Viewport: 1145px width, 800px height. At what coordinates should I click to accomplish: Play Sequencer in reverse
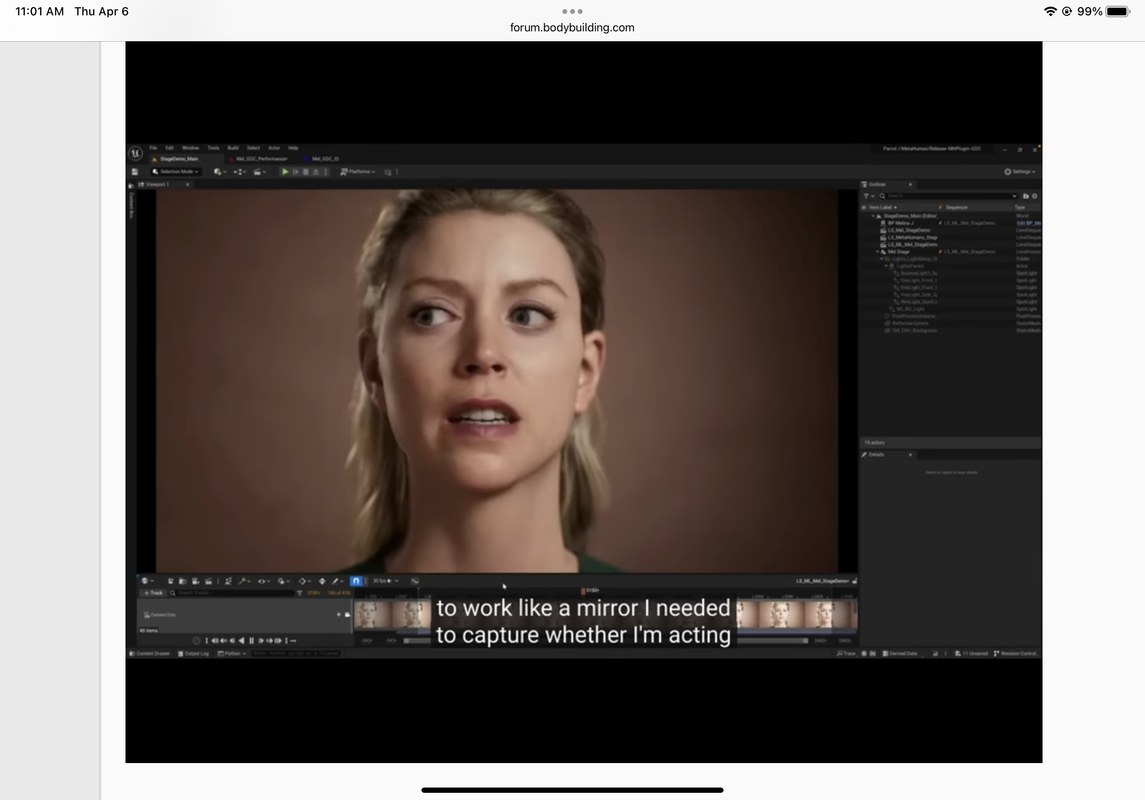(x=242, y=641)
